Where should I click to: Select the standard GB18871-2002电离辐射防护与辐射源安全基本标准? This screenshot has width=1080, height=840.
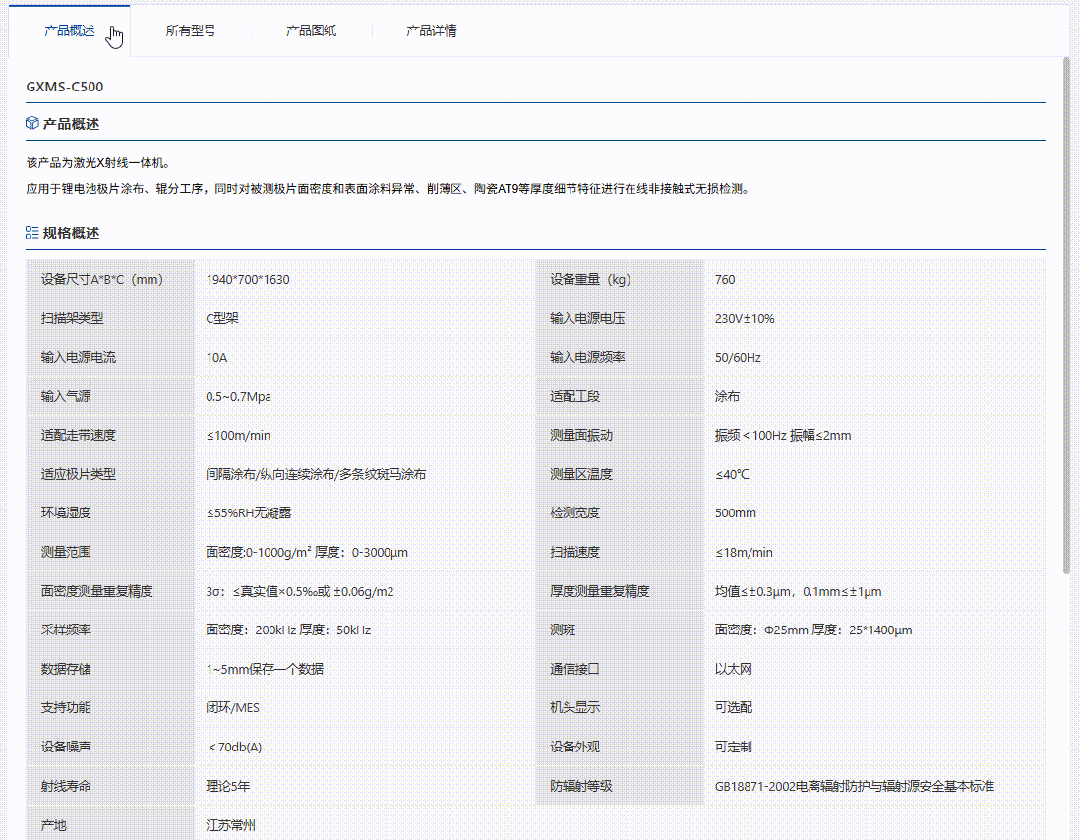[x=854, y=786]
